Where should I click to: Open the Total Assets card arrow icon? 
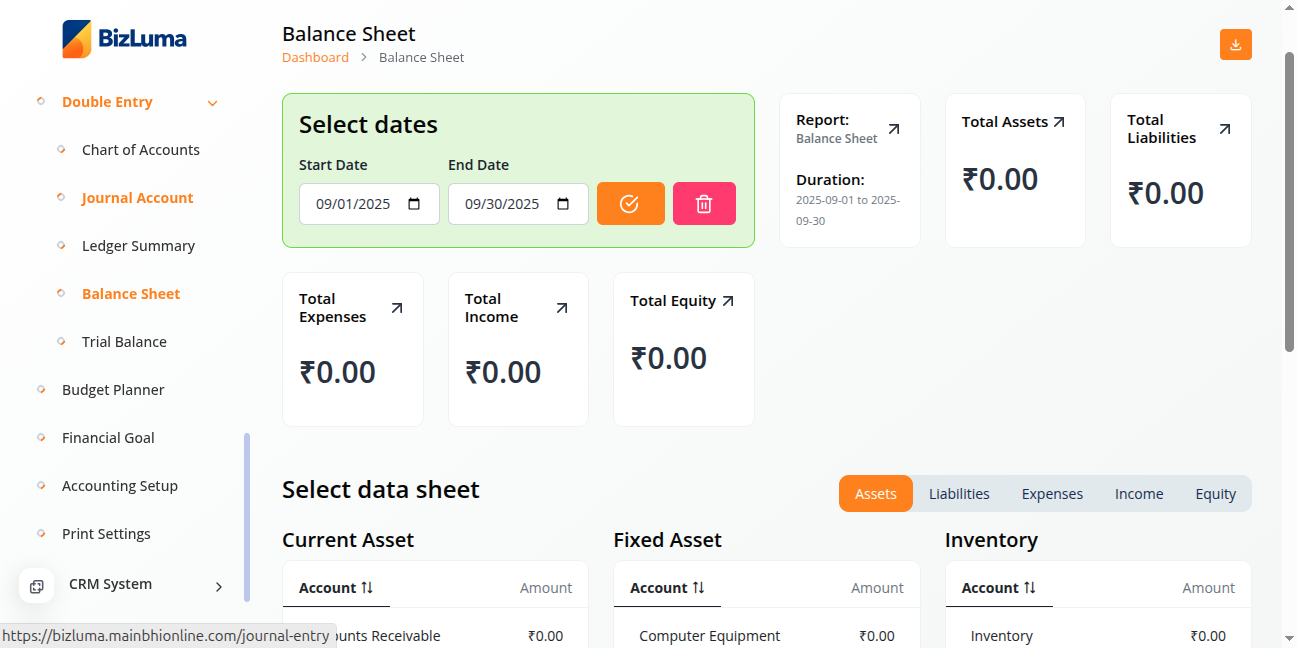pos(1059,122)
